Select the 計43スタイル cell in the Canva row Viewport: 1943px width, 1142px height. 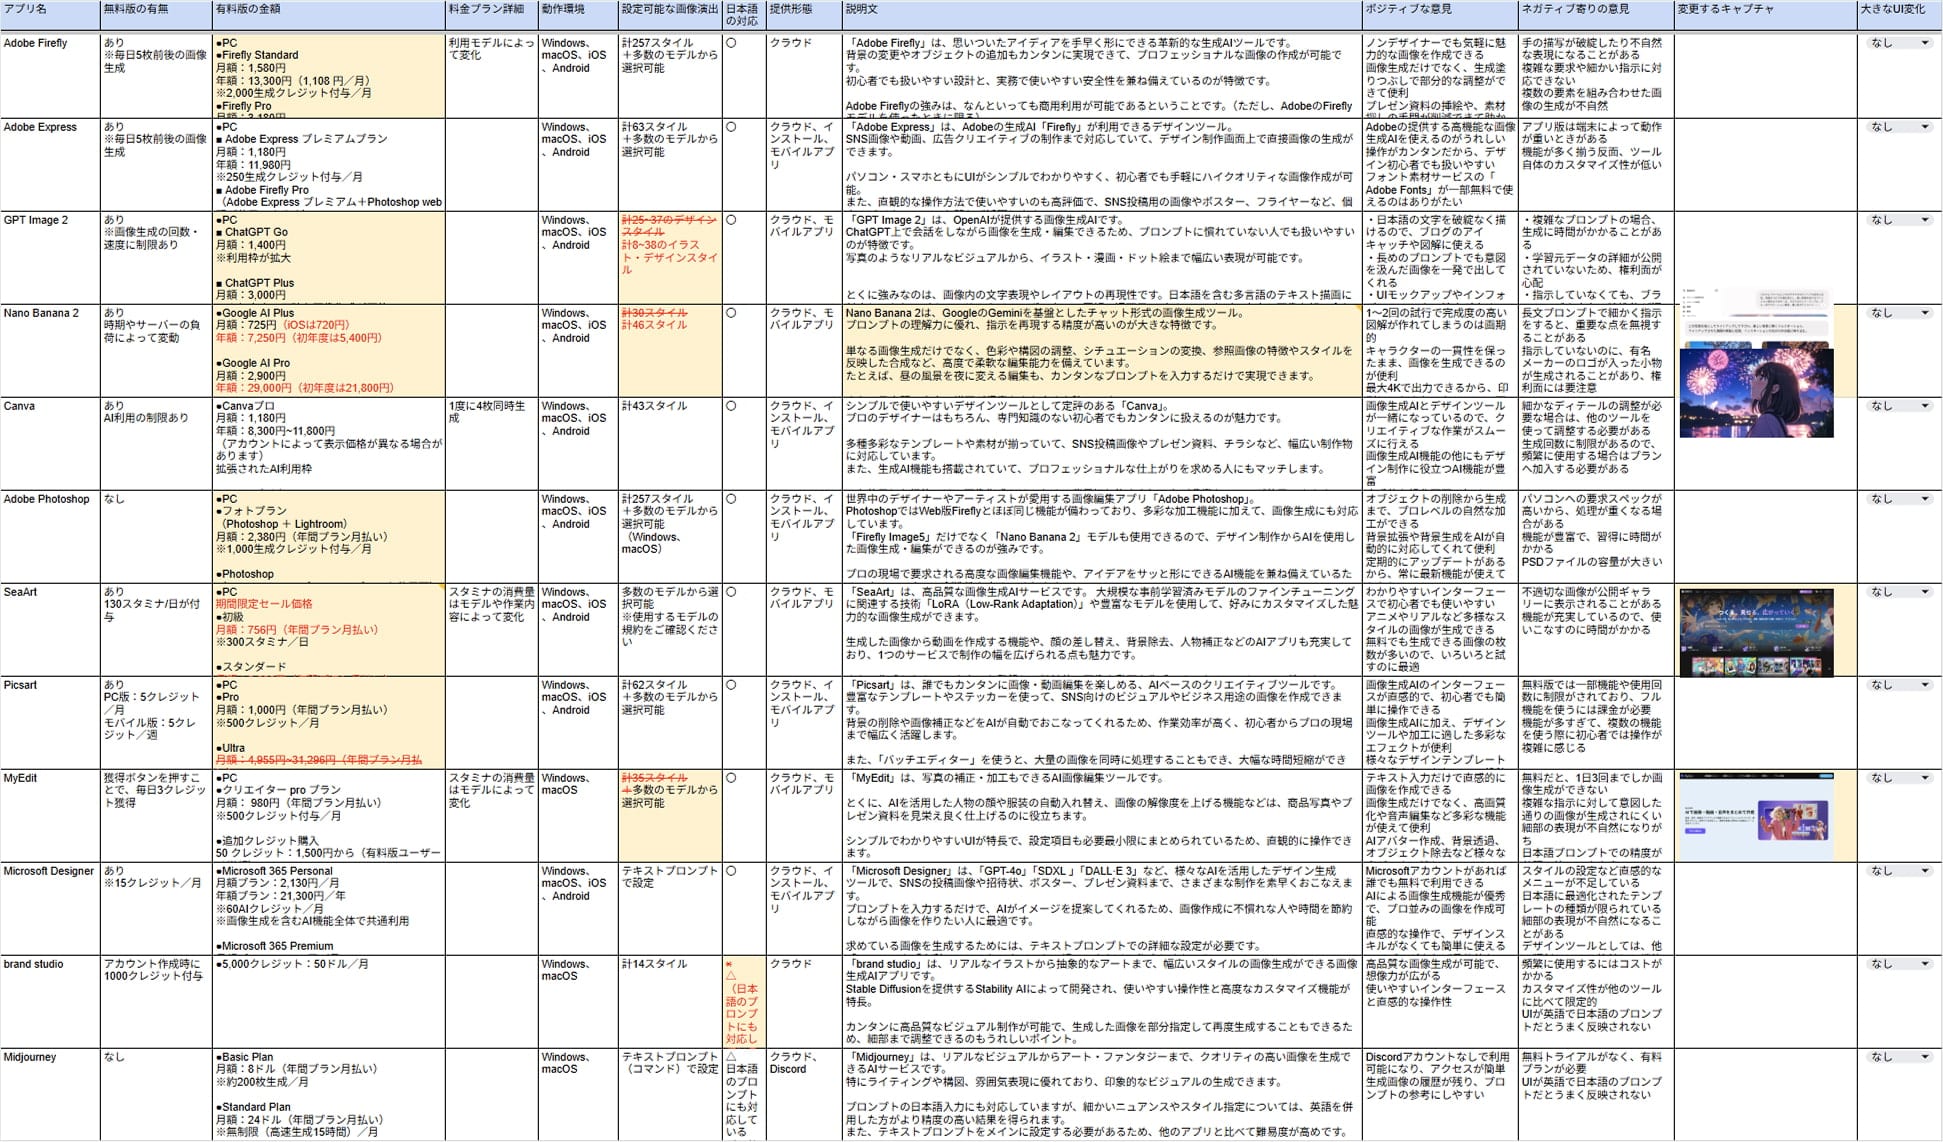click(670, 443)
